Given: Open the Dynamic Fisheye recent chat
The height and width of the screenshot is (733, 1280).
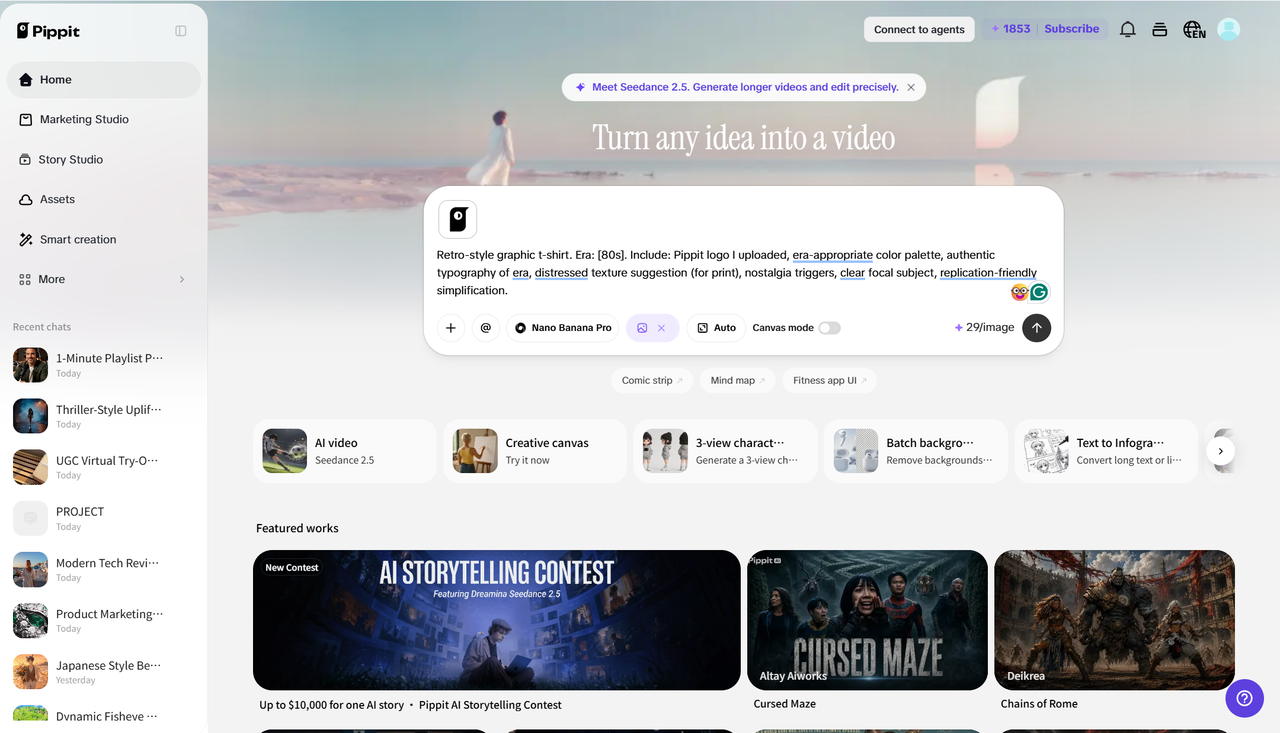Looking at the screenshot, I should tap(104, 716).
